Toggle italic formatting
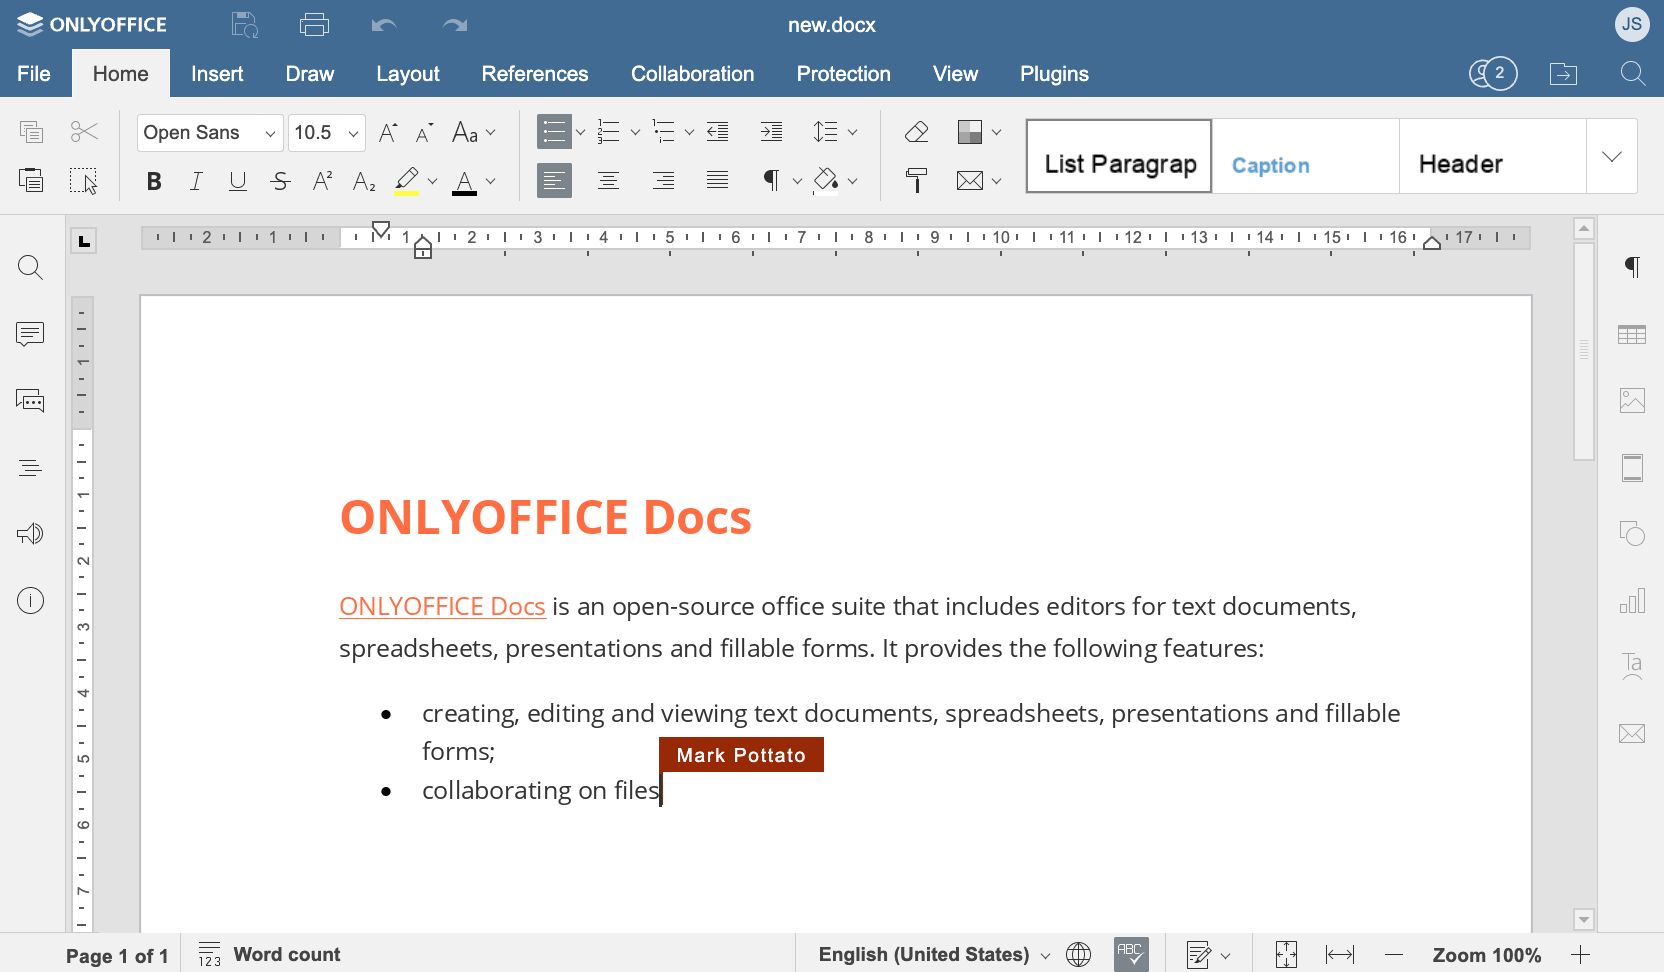Screen dimensions: 1664x972 coord(196,181)
